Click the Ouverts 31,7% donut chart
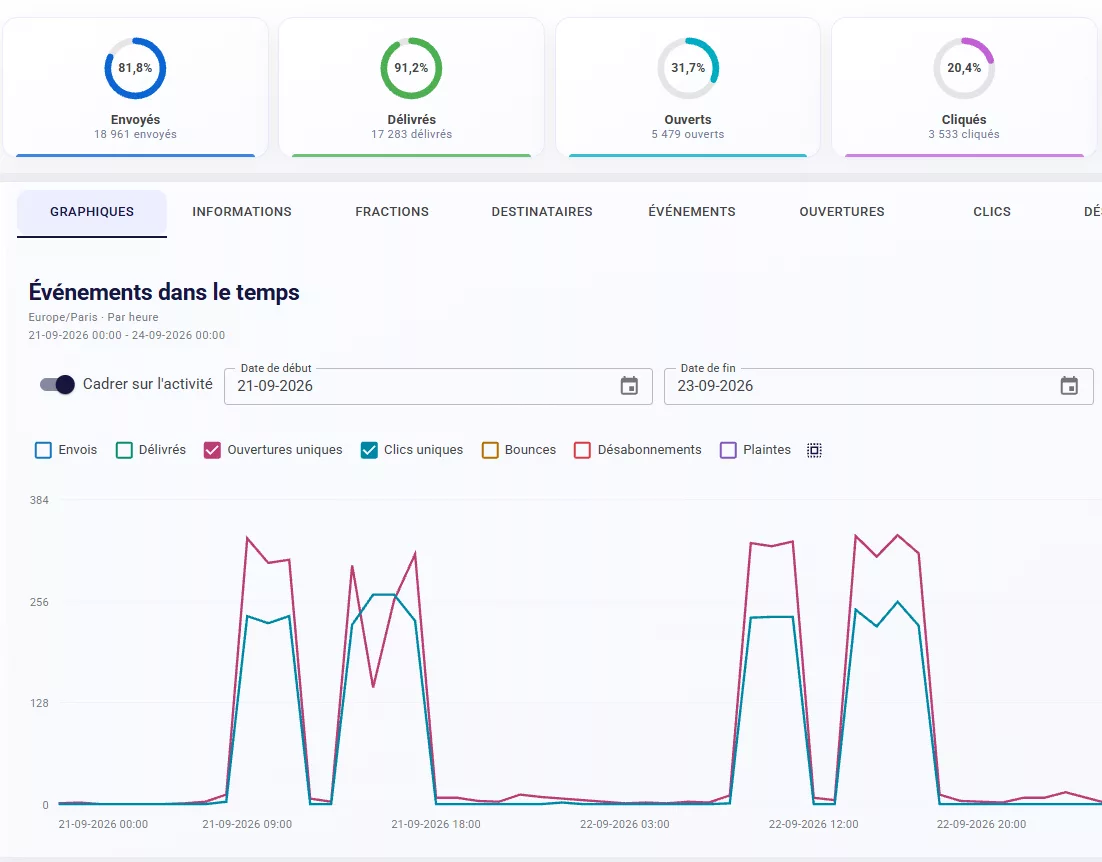This screenshot has height=862, width=1102. pos(688,68)
